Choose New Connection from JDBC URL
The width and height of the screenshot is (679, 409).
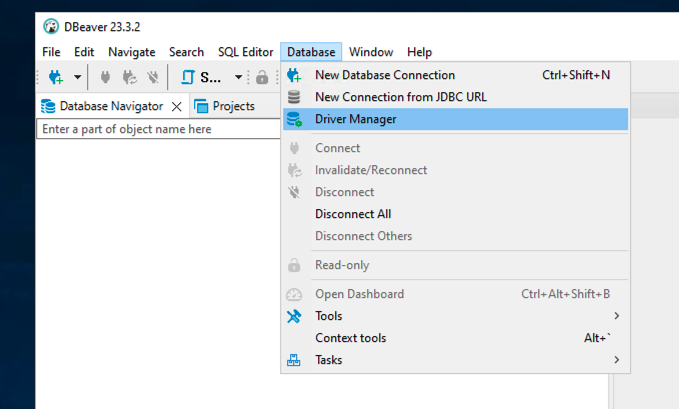(x=456, y=97)
